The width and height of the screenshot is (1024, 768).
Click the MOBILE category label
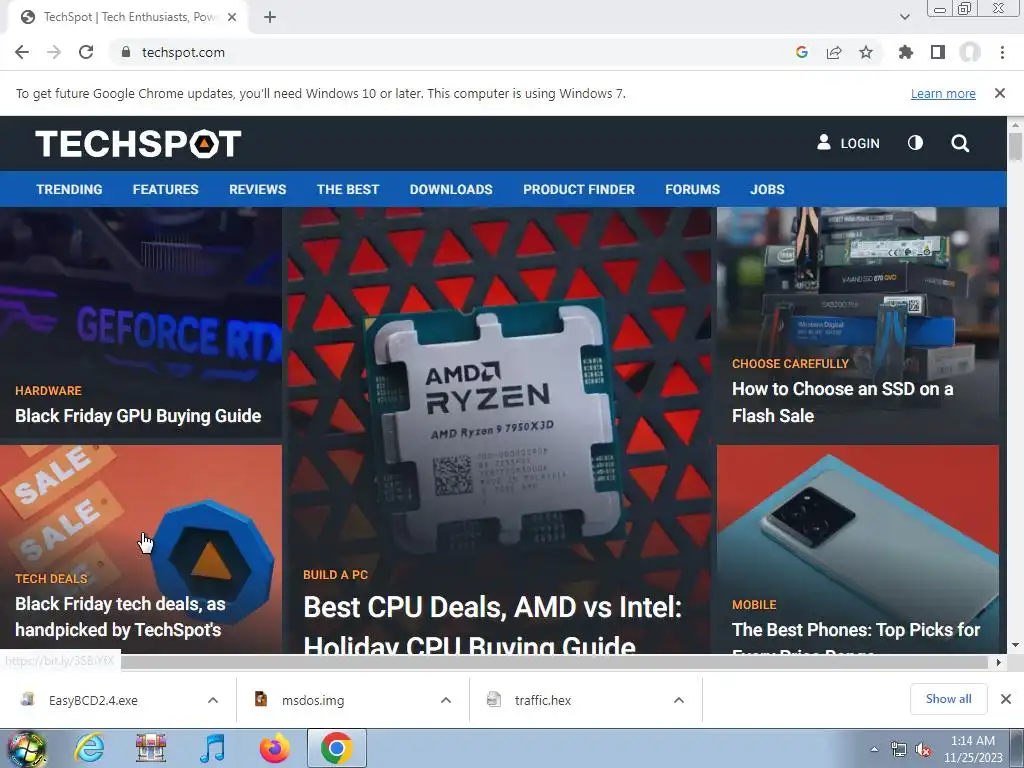point(754,605)
